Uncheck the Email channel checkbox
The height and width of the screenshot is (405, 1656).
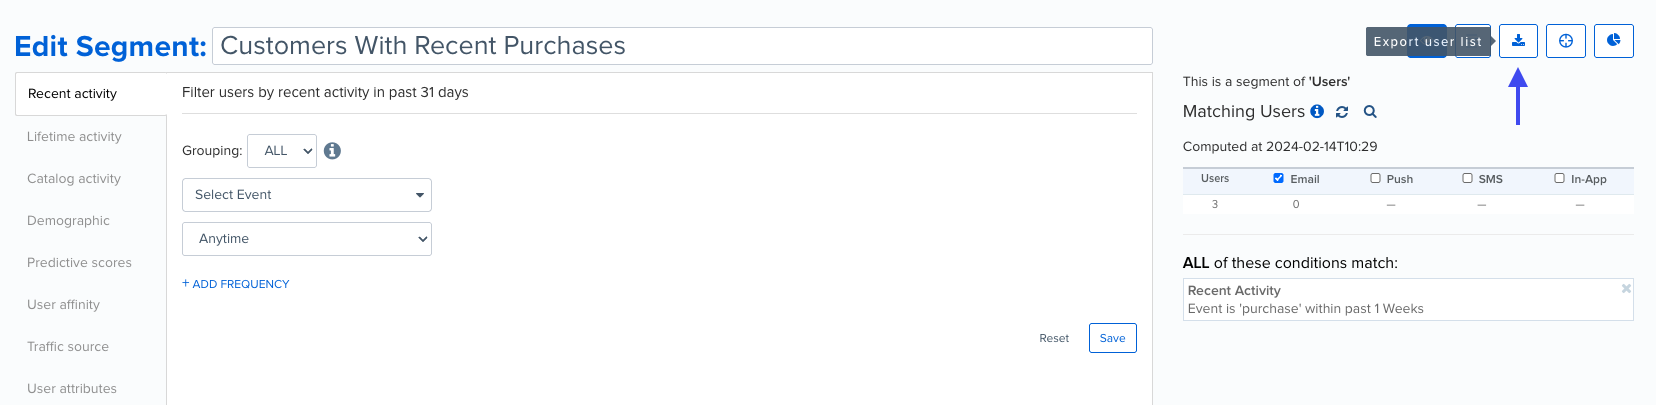coord(1278,178)
